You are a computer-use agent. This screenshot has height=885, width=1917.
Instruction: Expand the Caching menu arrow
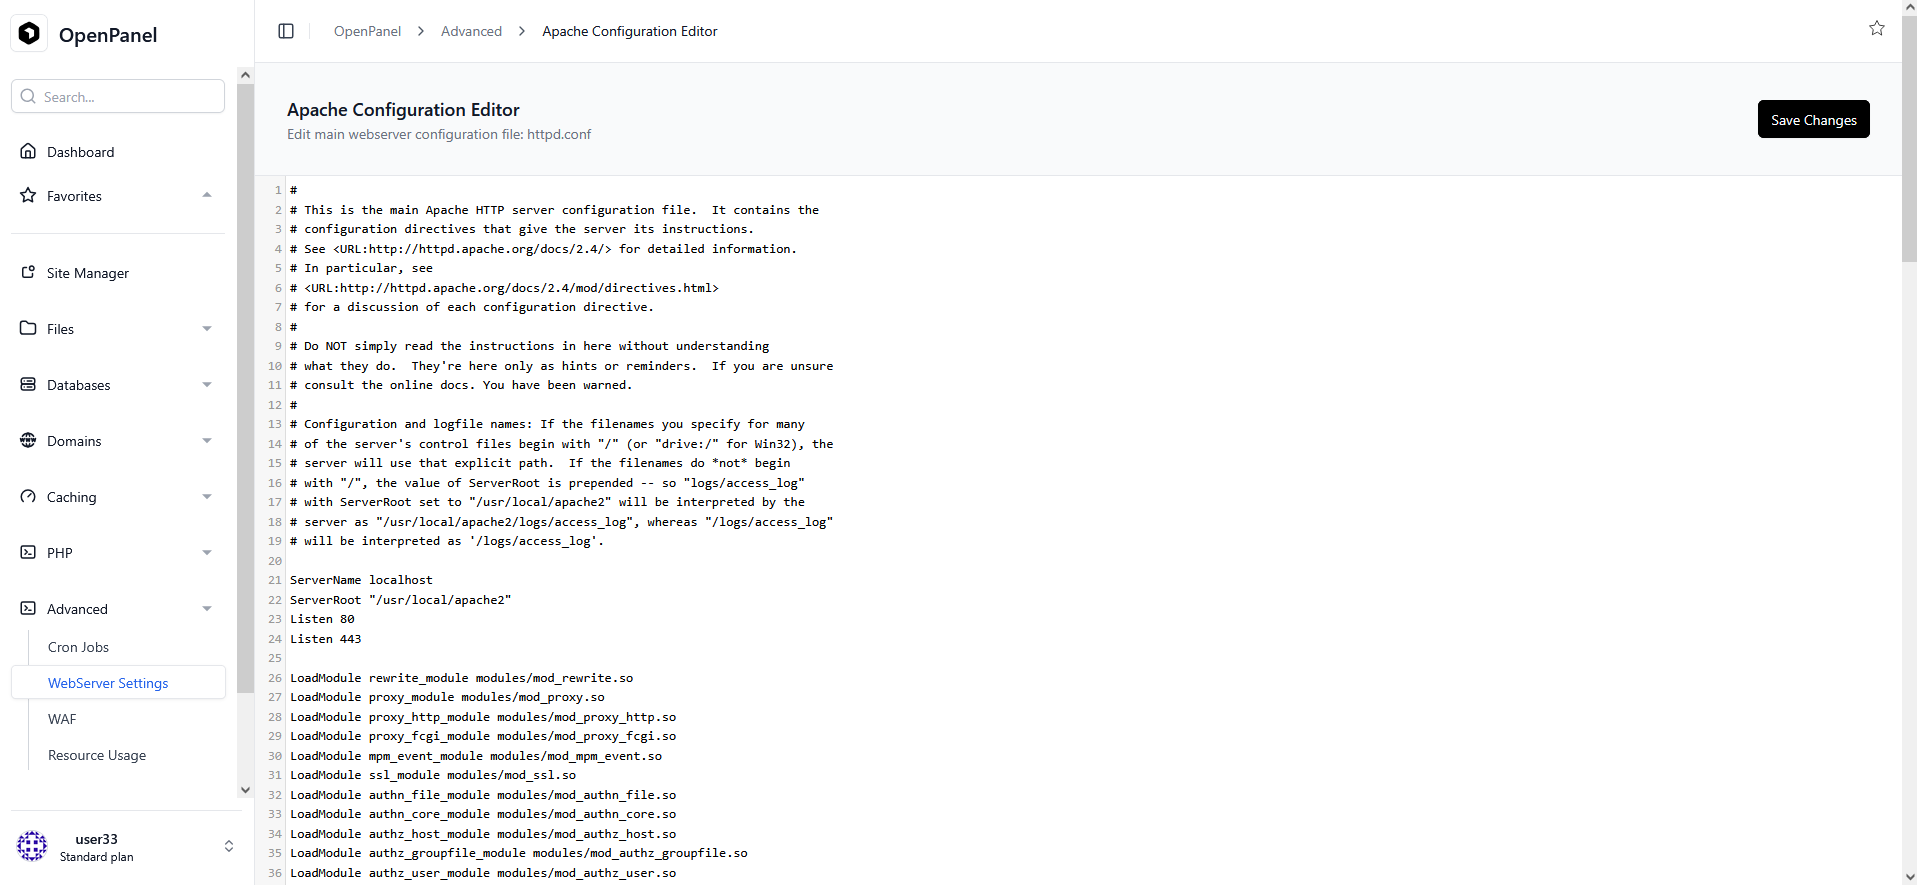point(207,497)
